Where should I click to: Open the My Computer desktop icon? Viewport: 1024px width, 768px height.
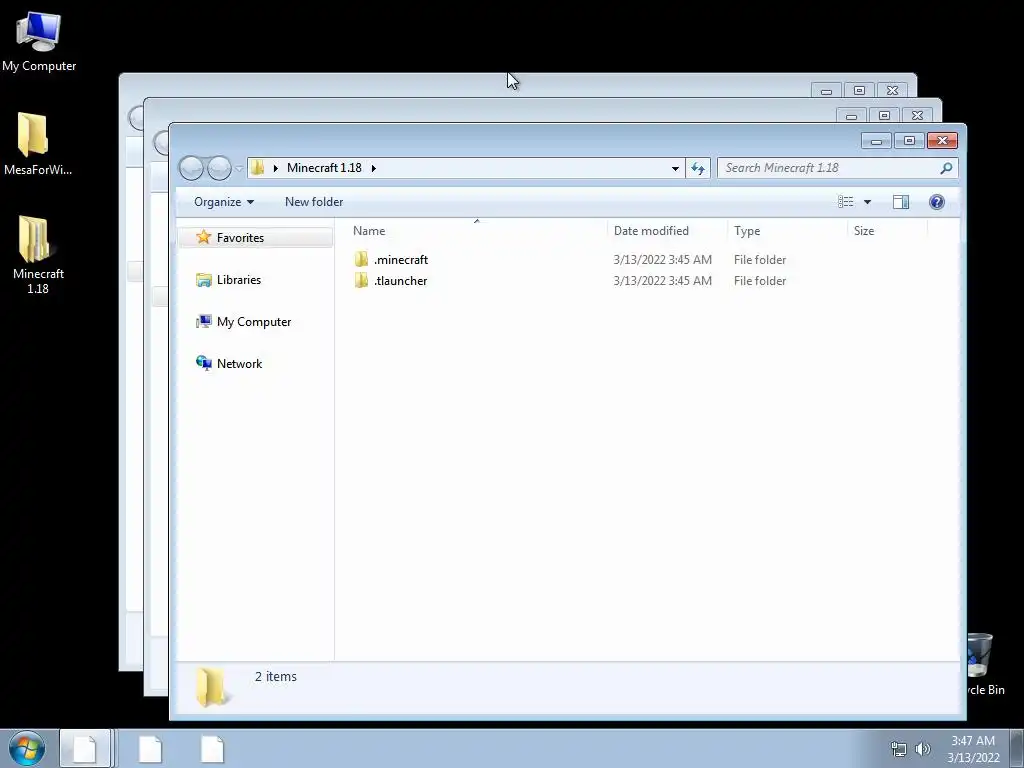(x=39, y=42)
